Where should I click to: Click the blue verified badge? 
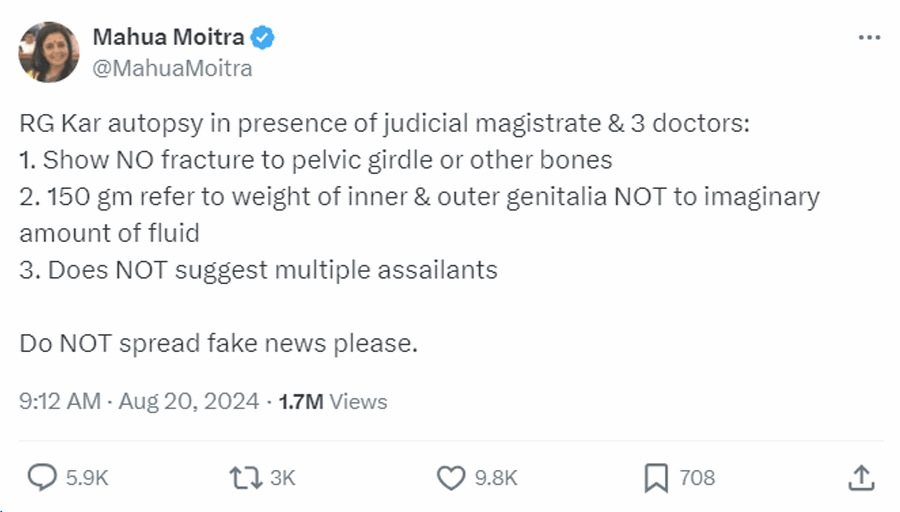(x=264, y=38)
